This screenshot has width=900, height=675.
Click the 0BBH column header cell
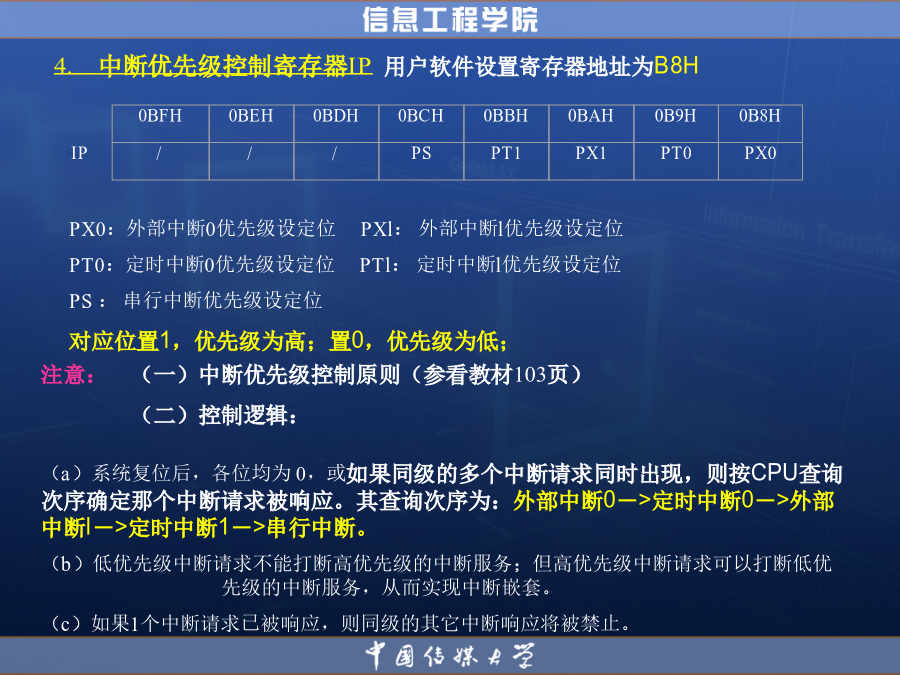(x=505, y=117)
